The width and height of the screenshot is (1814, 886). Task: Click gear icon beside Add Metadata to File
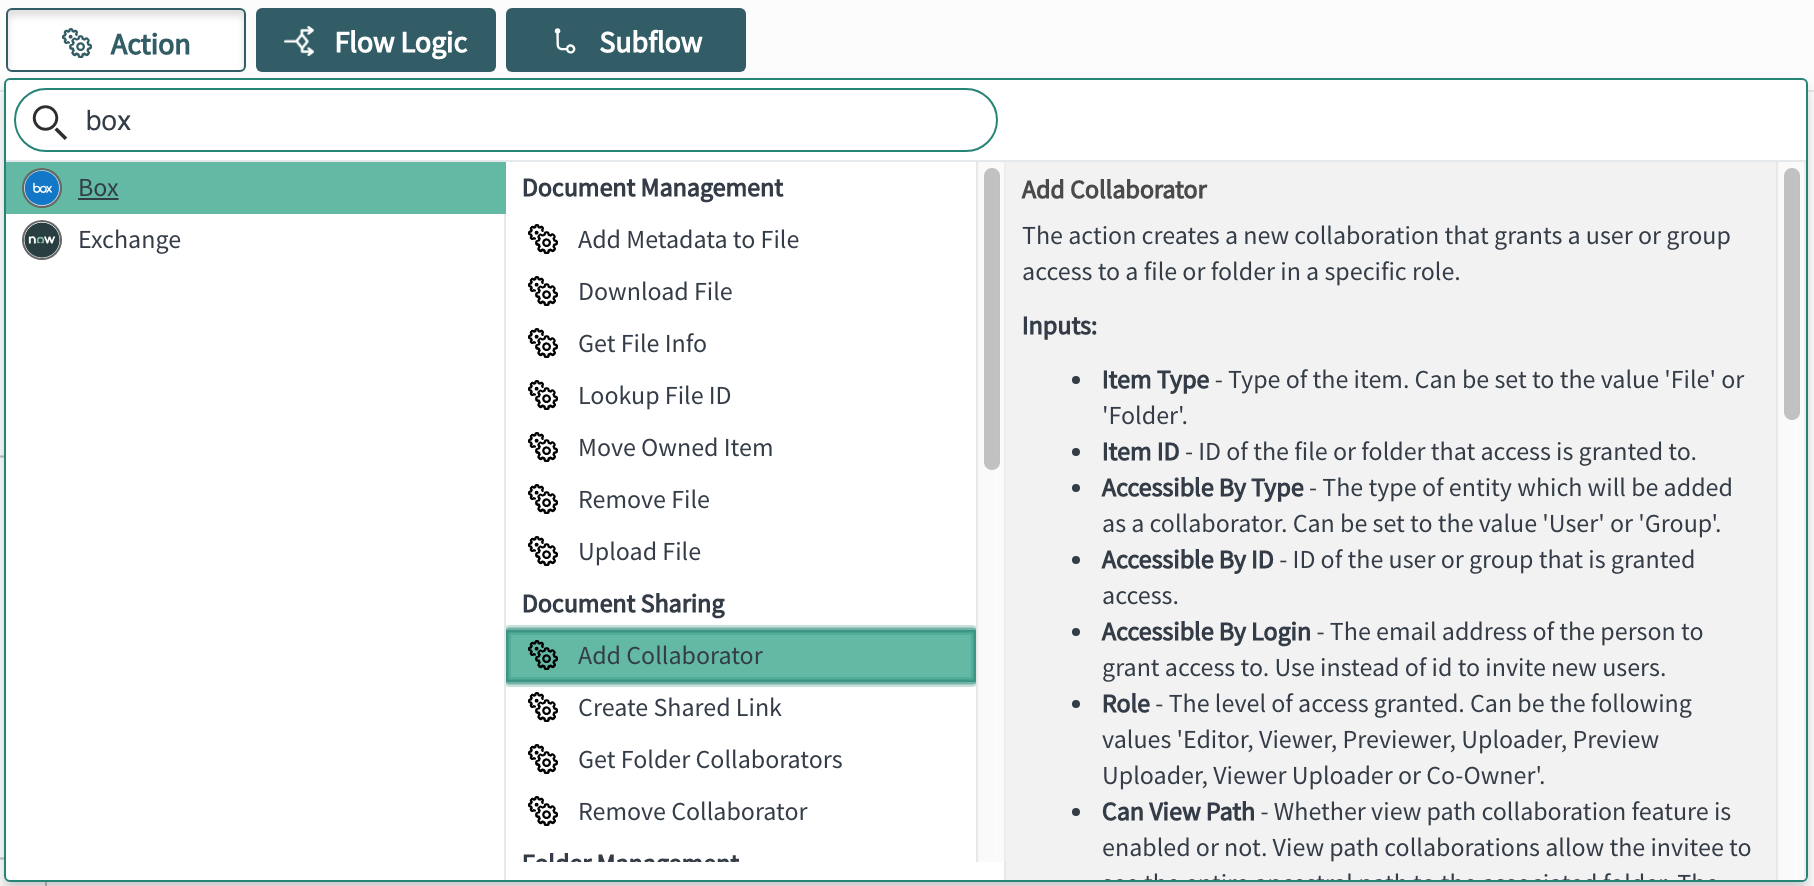pos(543,240)
